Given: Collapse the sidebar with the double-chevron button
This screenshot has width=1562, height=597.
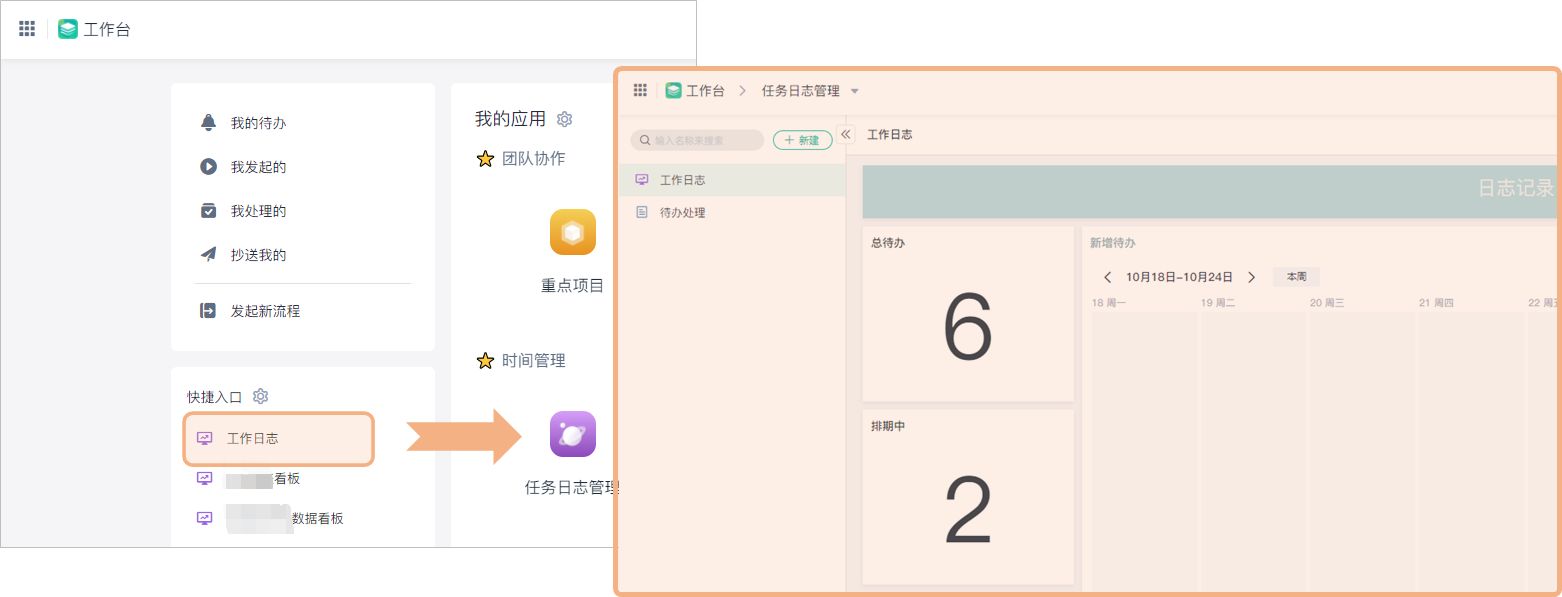Looking at the screenshot, I should click(x=846, y=134).
